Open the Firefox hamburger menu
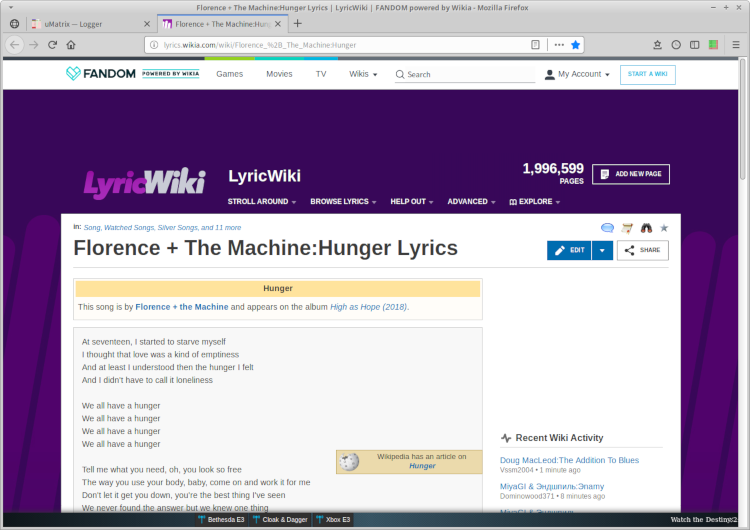 tap(736, 45)
